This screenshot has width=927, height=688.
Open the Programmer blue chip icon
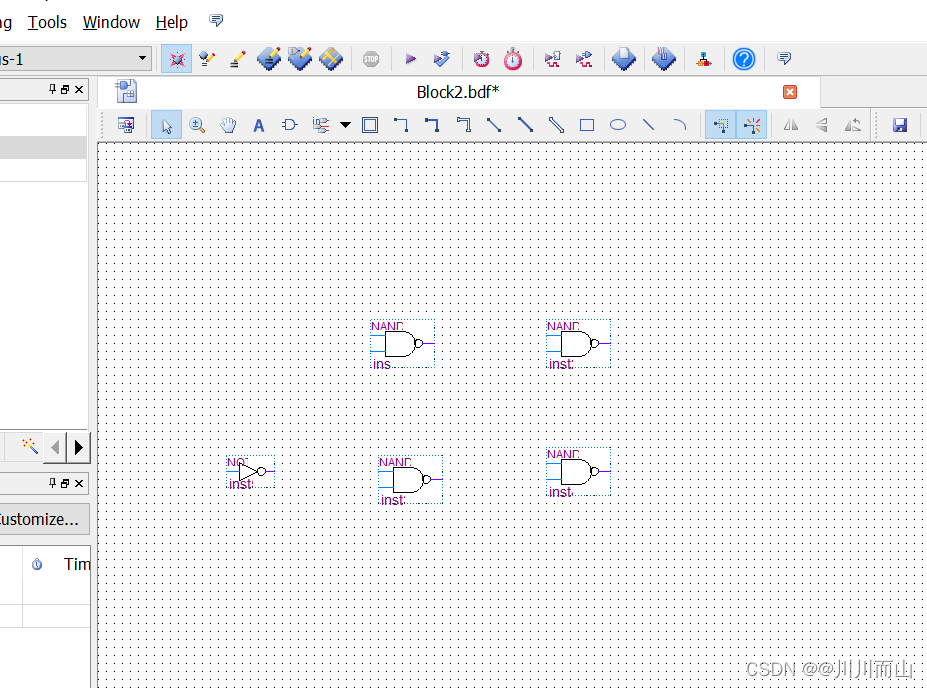tap(624, 59)
